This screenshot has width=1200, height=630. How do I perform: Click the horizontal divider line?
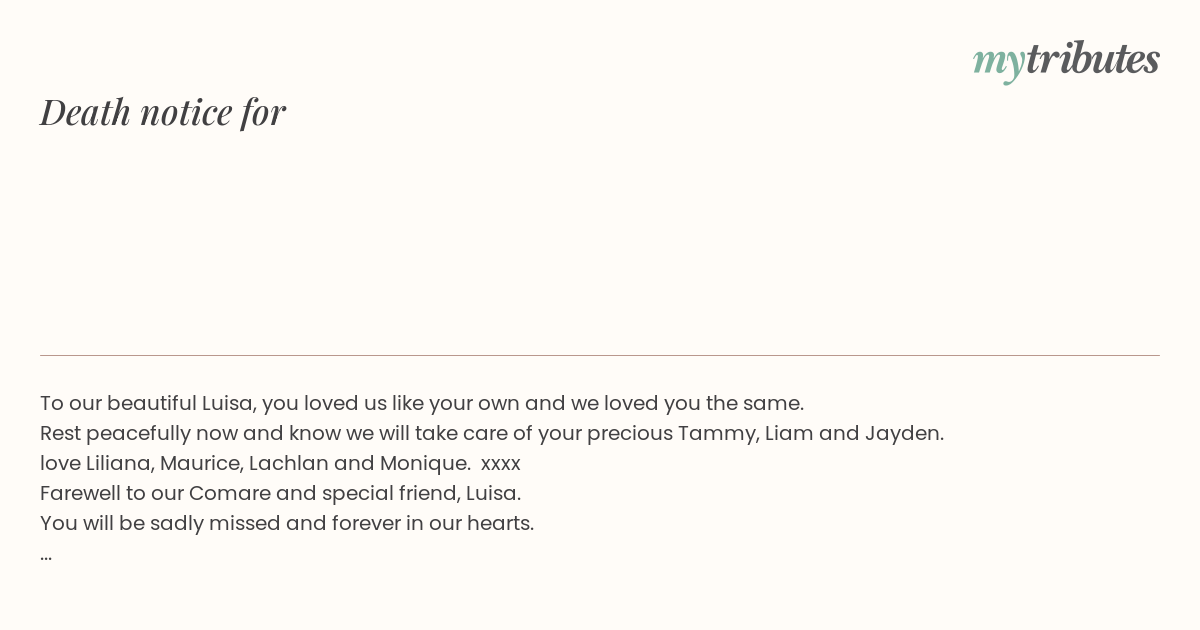point(600,355)
